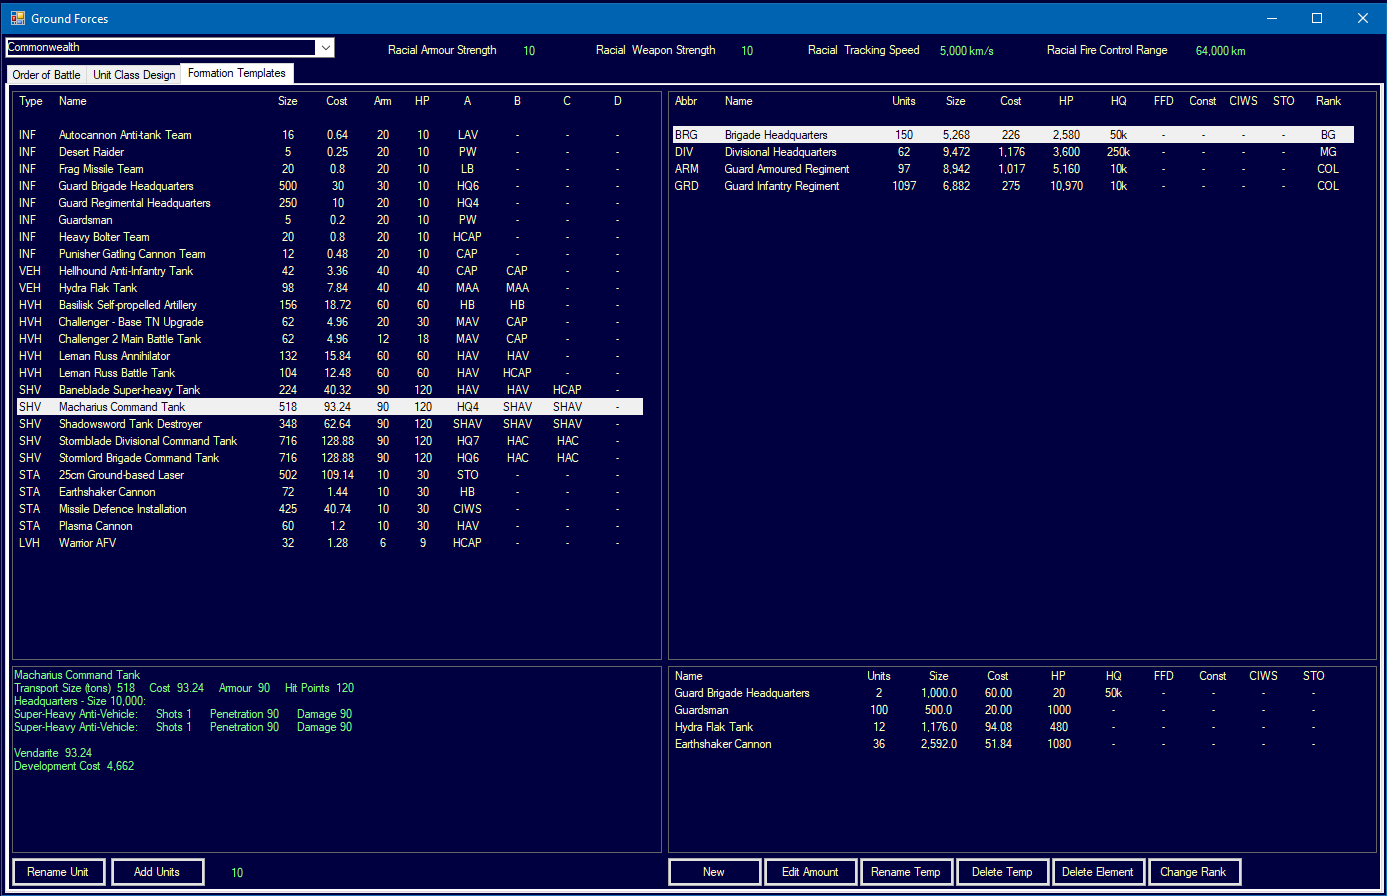
Task: Click the Change Rank button
Action: (1194, 872)
